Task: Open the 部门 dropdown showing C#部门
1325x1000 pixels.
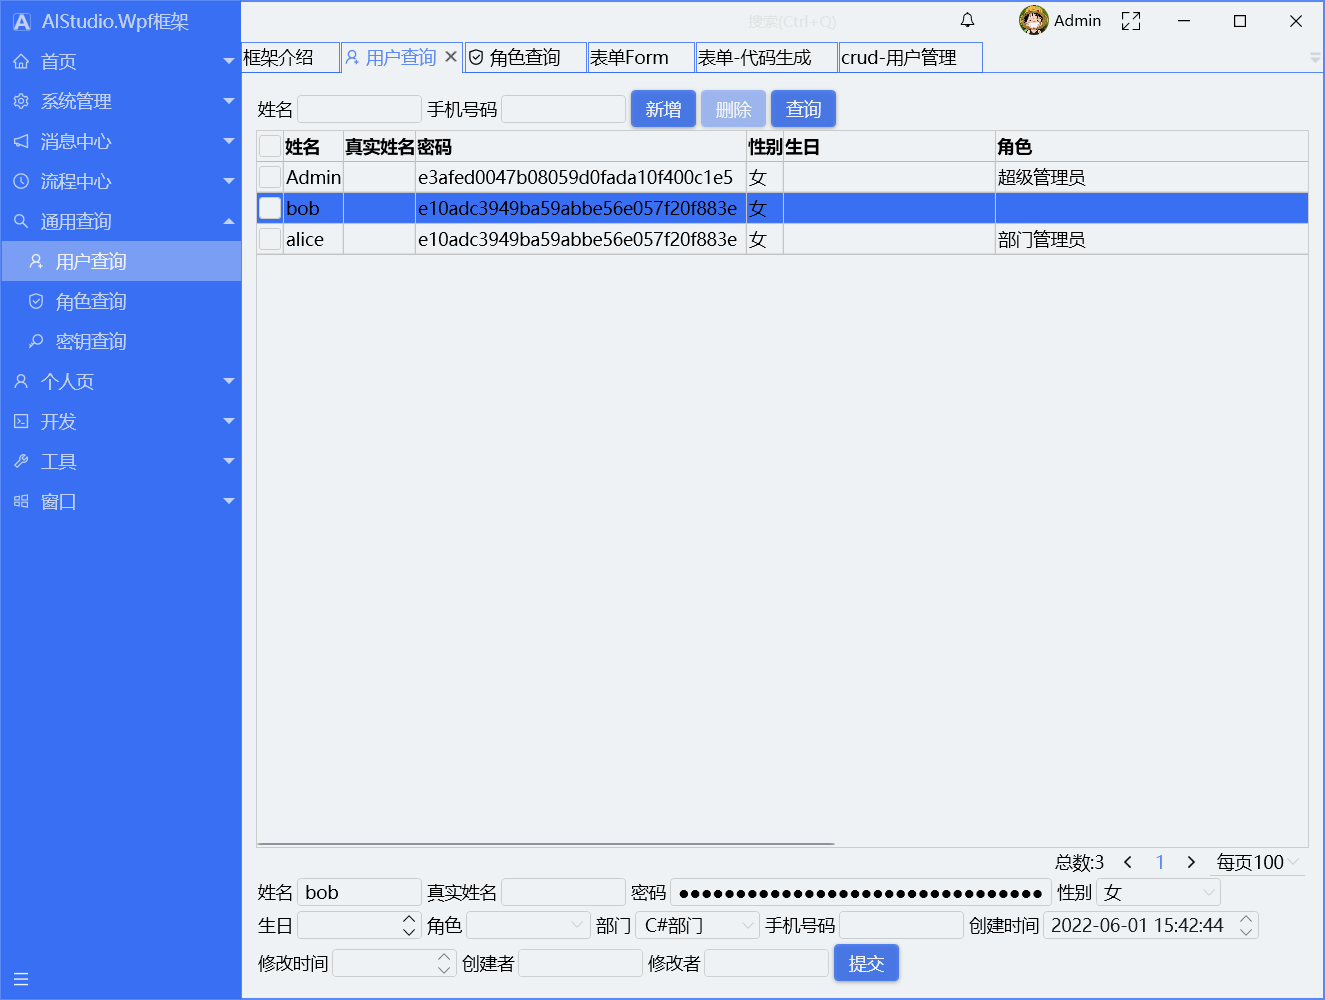Action: [697, 925]
